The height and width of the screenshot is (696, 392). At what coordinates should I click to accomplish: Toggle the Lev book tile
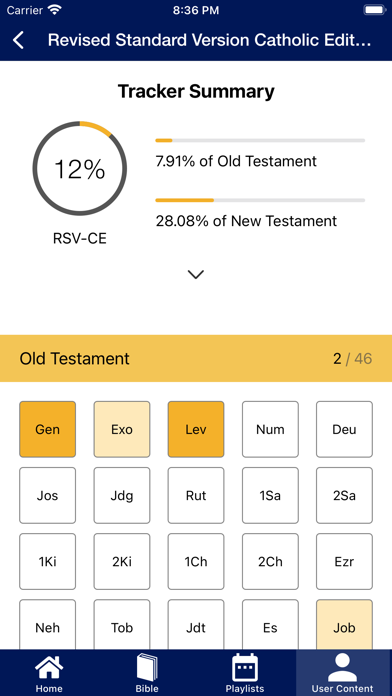pos(196,429)
